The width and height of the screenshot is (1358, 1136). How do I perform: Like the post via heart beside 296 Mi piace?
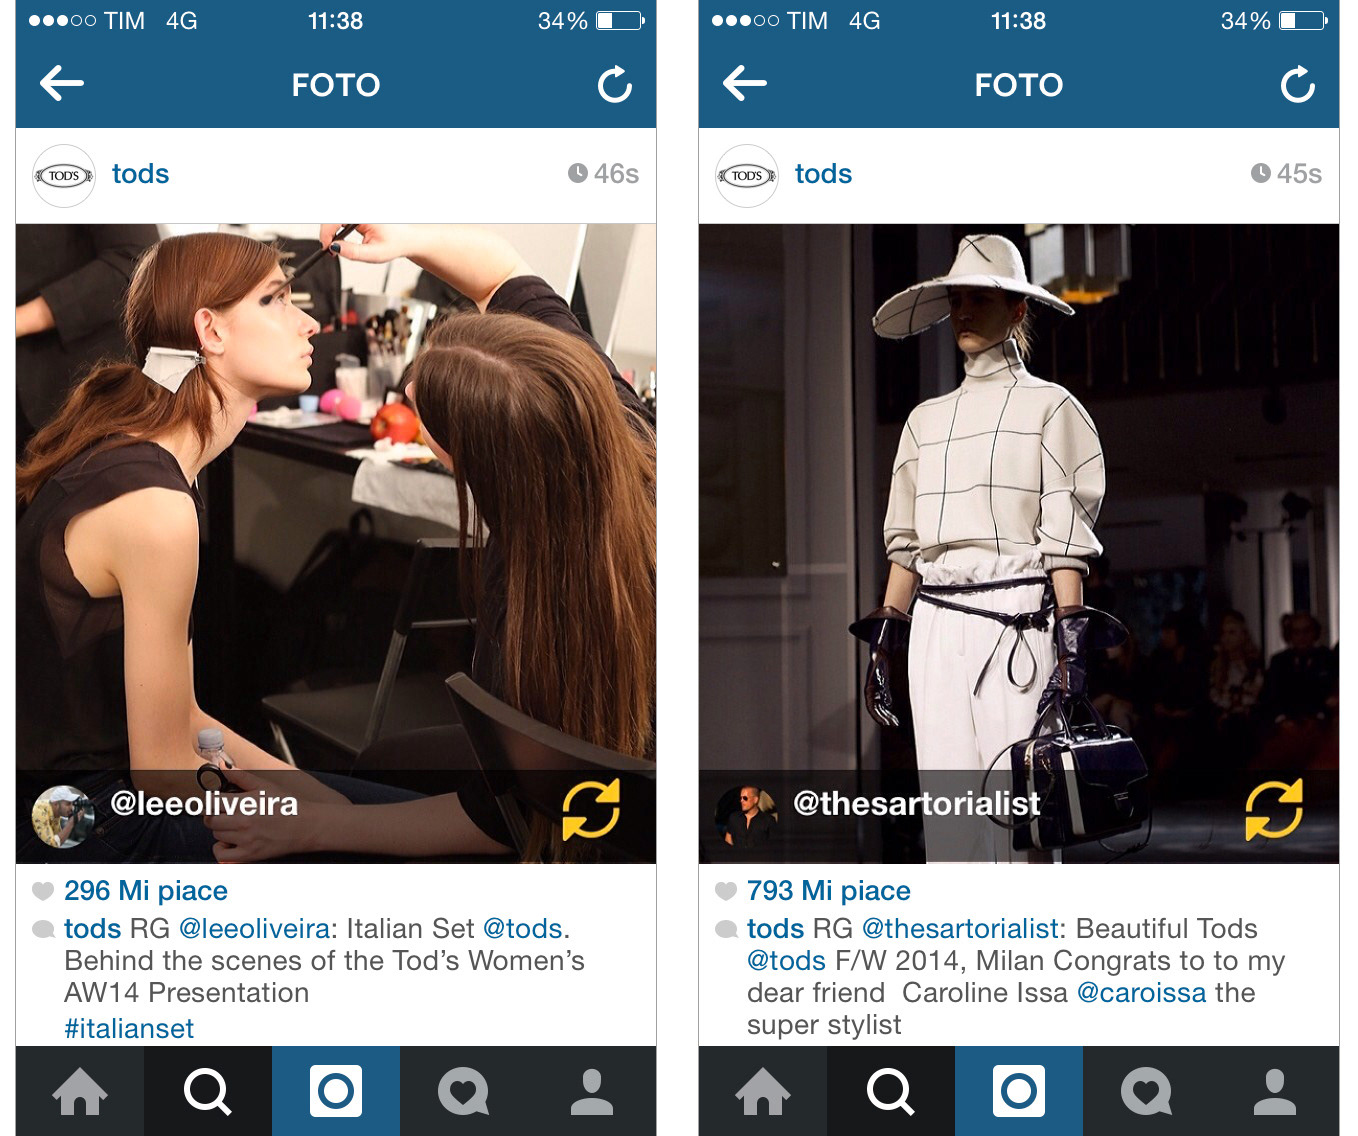[43, 890]
